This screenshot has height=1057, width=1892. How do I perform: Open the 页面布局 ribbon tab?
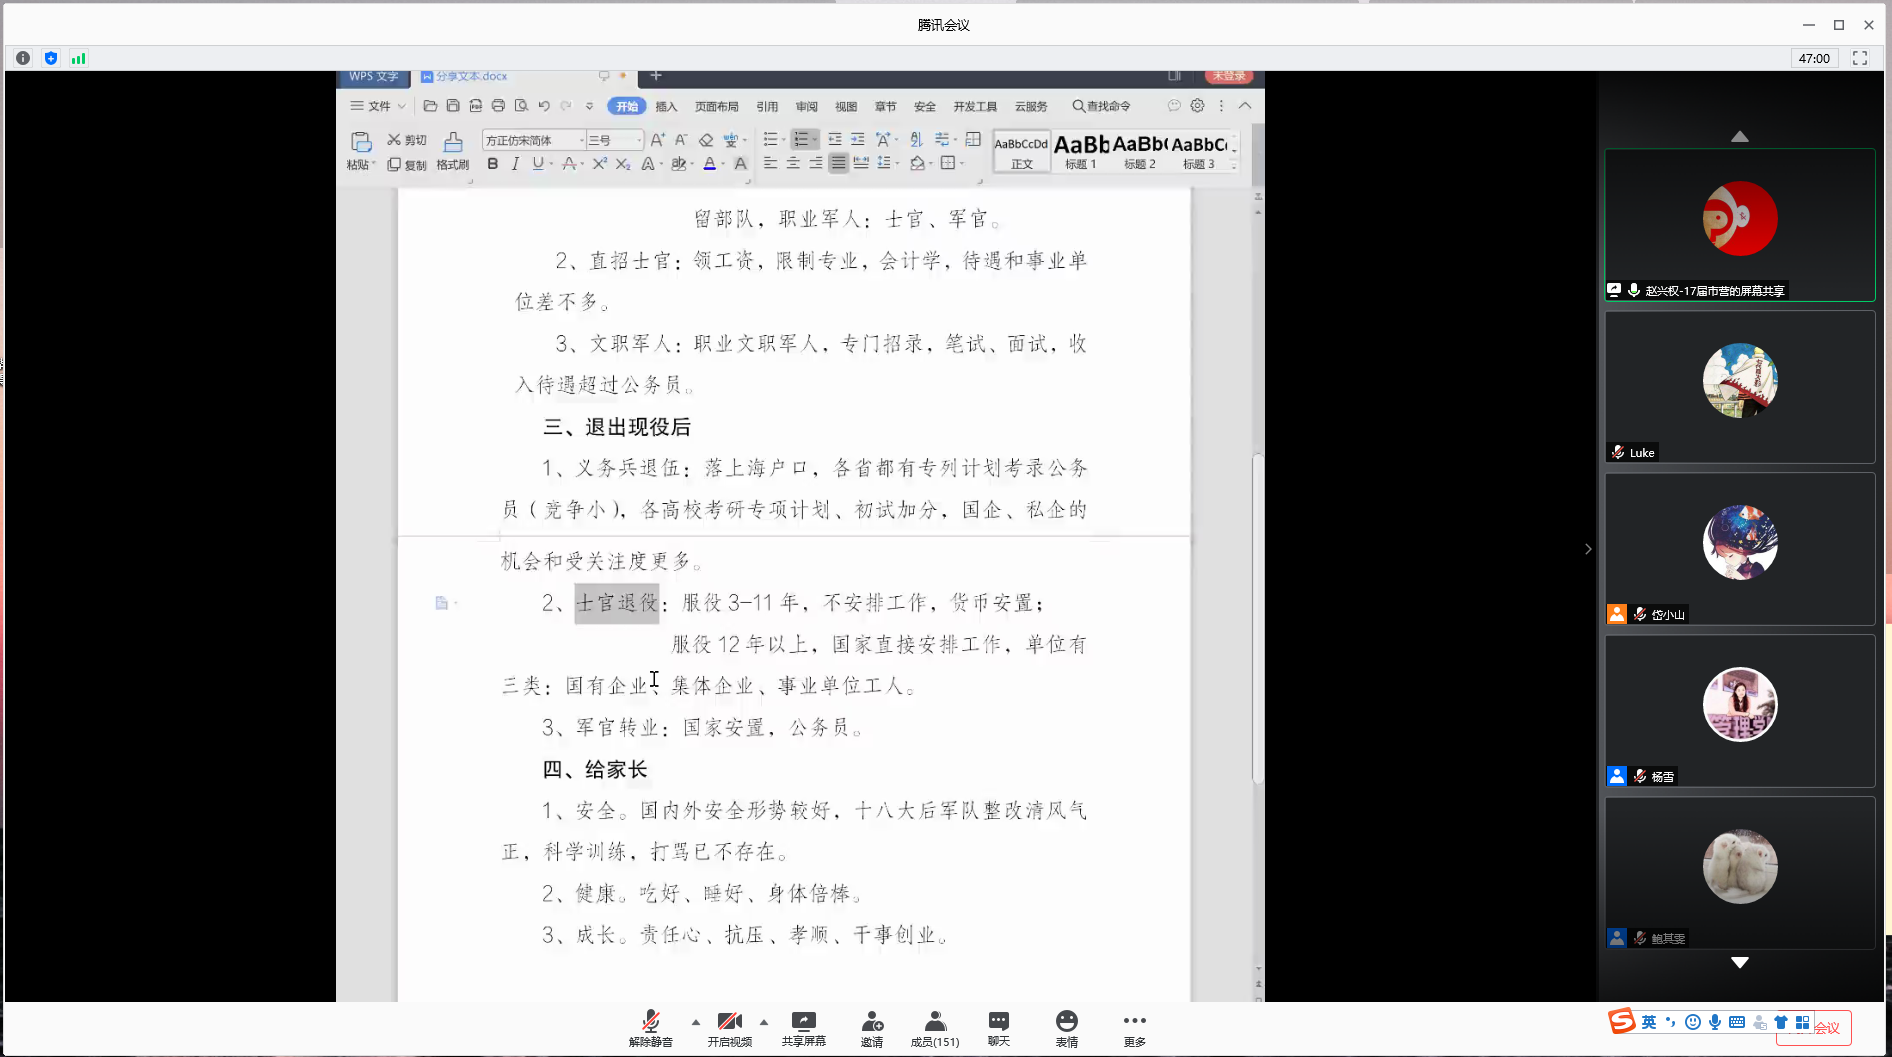click(x=716, y=106)
